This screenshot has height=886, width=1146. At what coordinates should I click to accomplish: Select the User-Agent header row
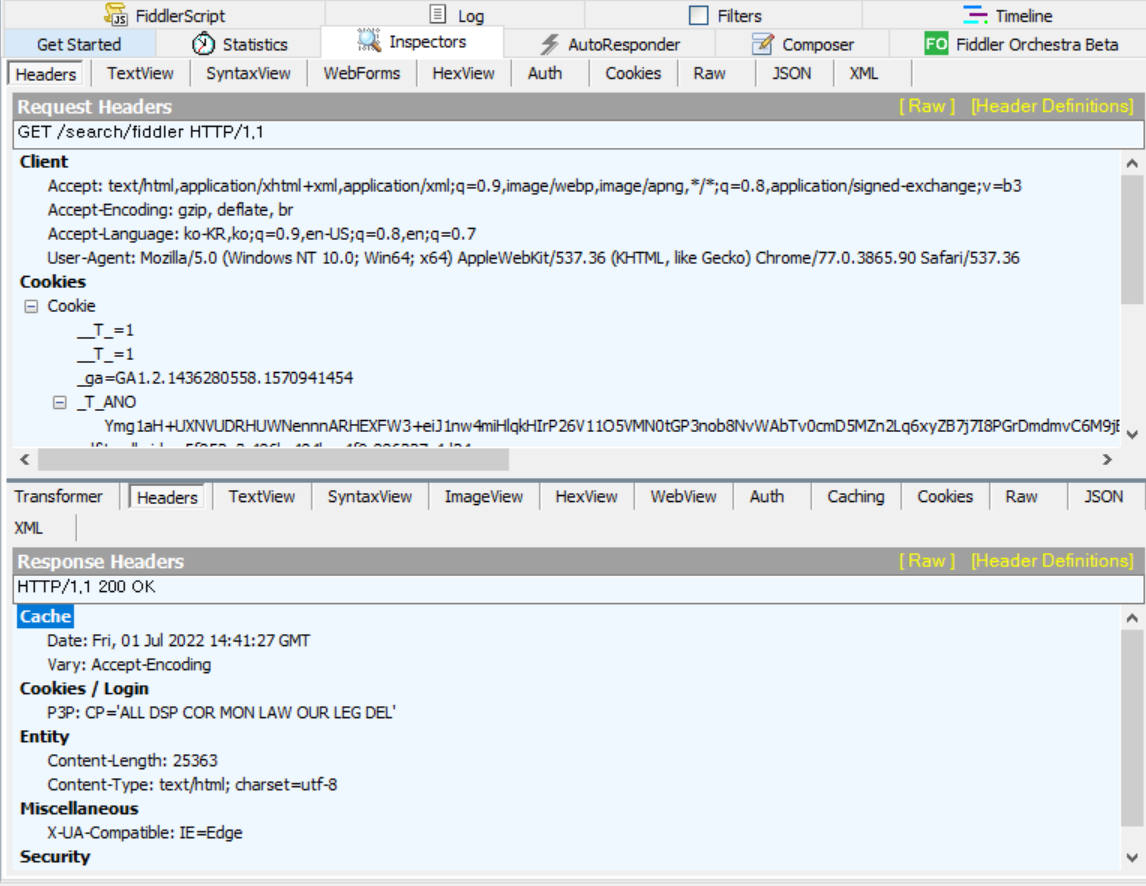[534, 259]
